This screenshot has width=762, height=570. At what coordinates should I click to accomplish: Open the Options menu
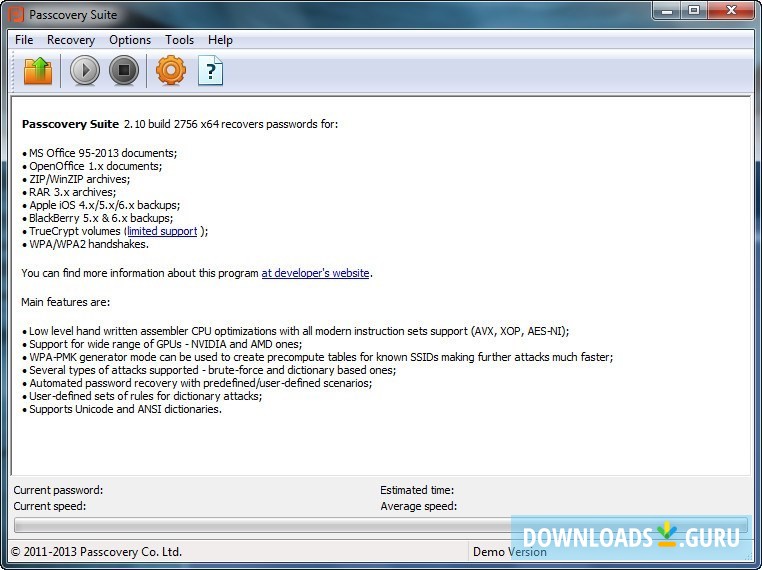point(130,40)
